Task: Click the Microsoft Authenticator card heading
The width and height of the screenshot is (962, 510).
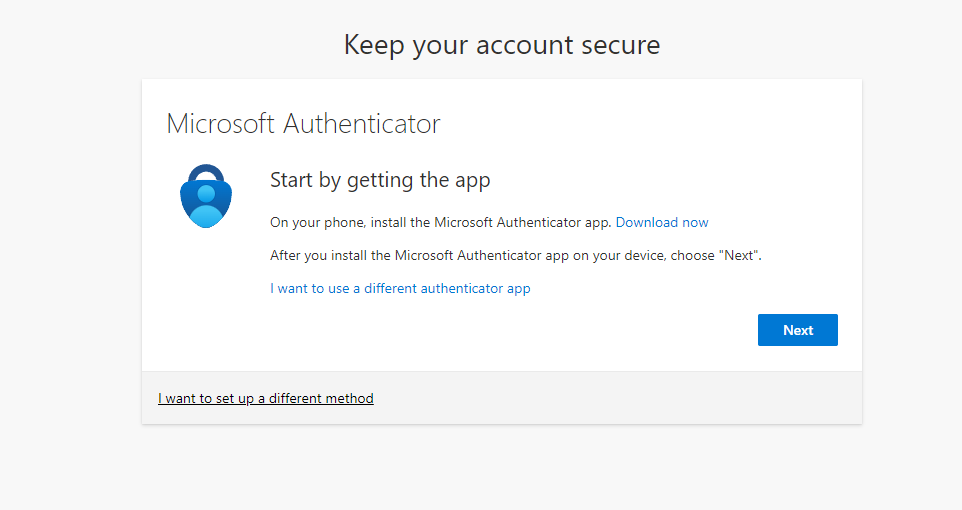Action: (x=303, y=124)
